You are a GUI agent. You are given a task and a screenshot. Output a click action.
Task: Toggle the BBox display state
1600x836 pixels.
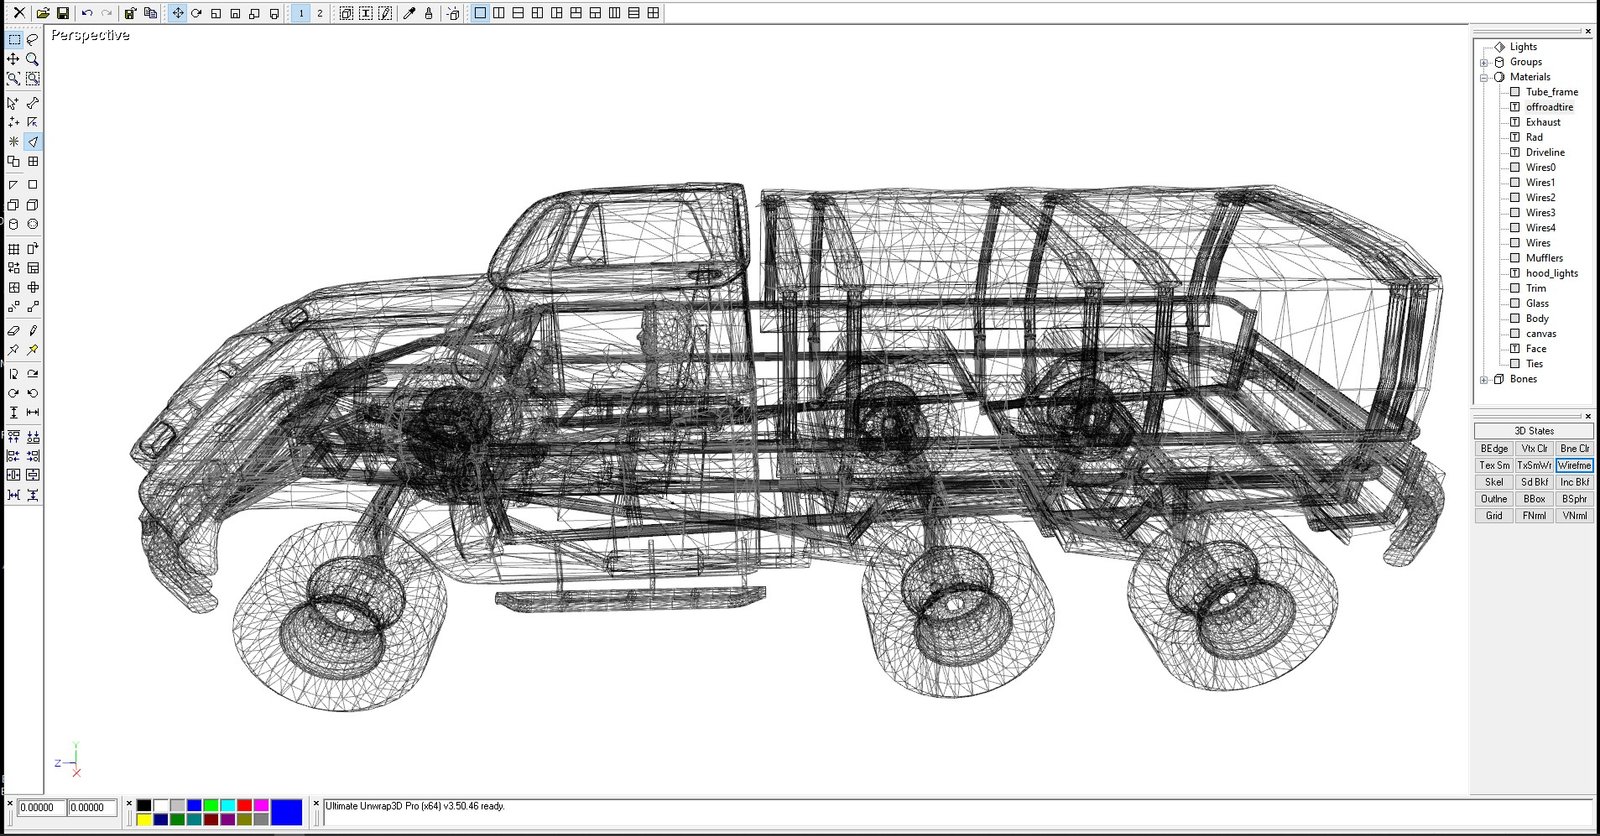[1534, 499]
